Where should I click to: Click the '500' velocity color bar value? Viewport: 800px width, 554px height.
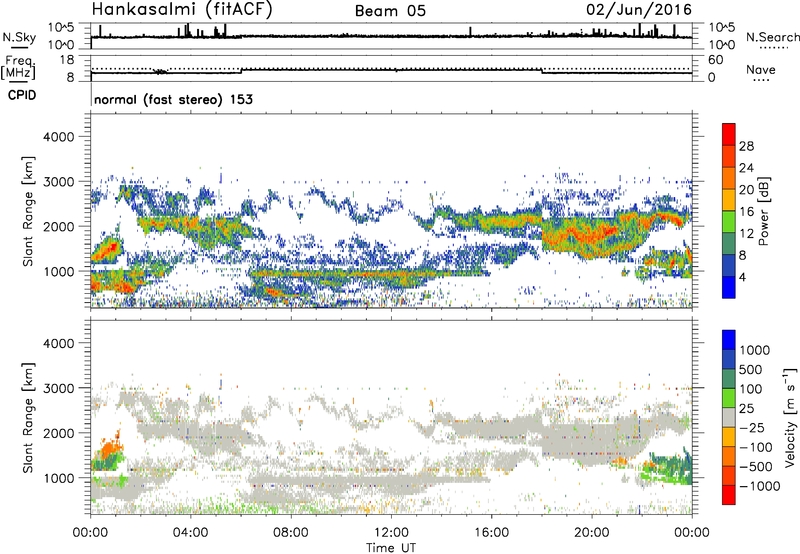pos(750,370)
